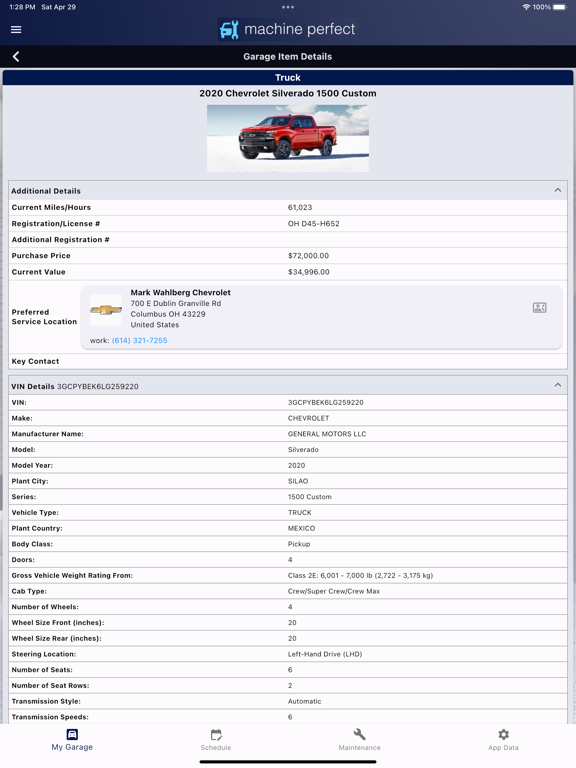Screen dimensions: 576x768
Task: Tap the Garage Item Details title
Action: click(288, 57)
